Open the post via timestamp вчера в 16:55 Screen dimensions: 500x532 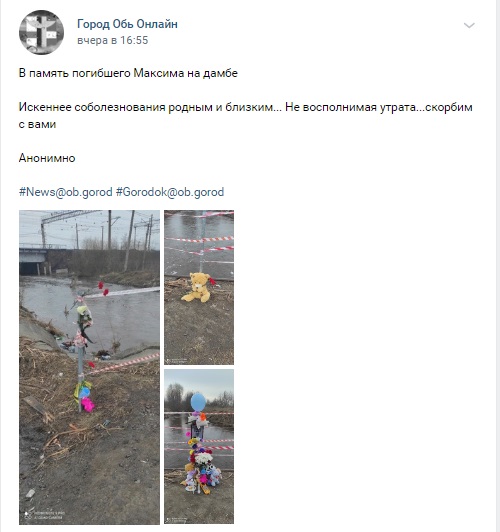[113, 40]
